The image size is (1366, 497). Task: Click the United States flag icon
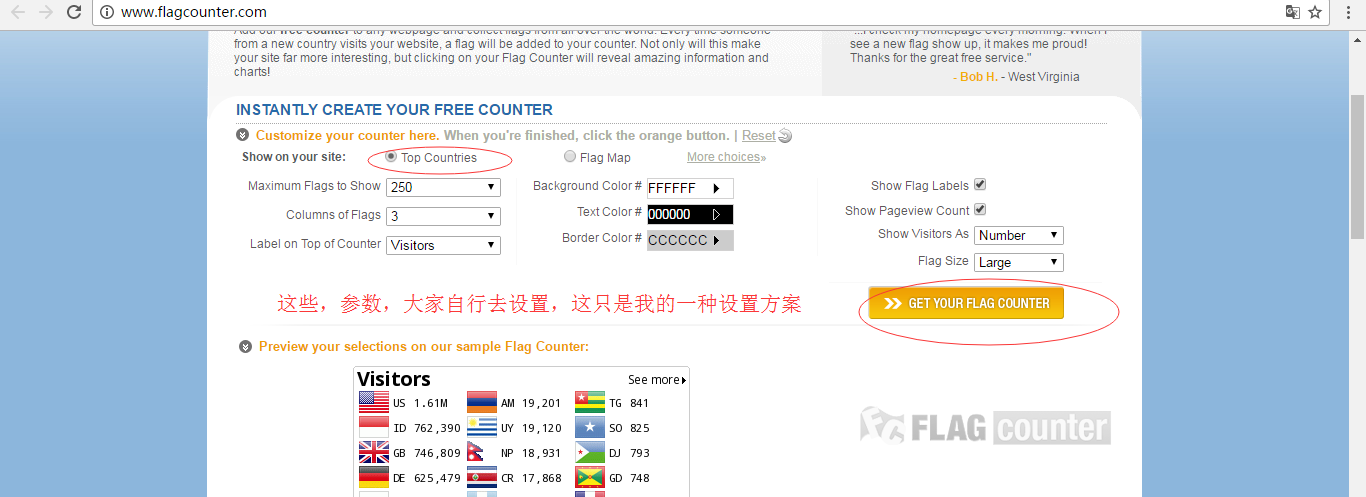click(x=374, y=403)
